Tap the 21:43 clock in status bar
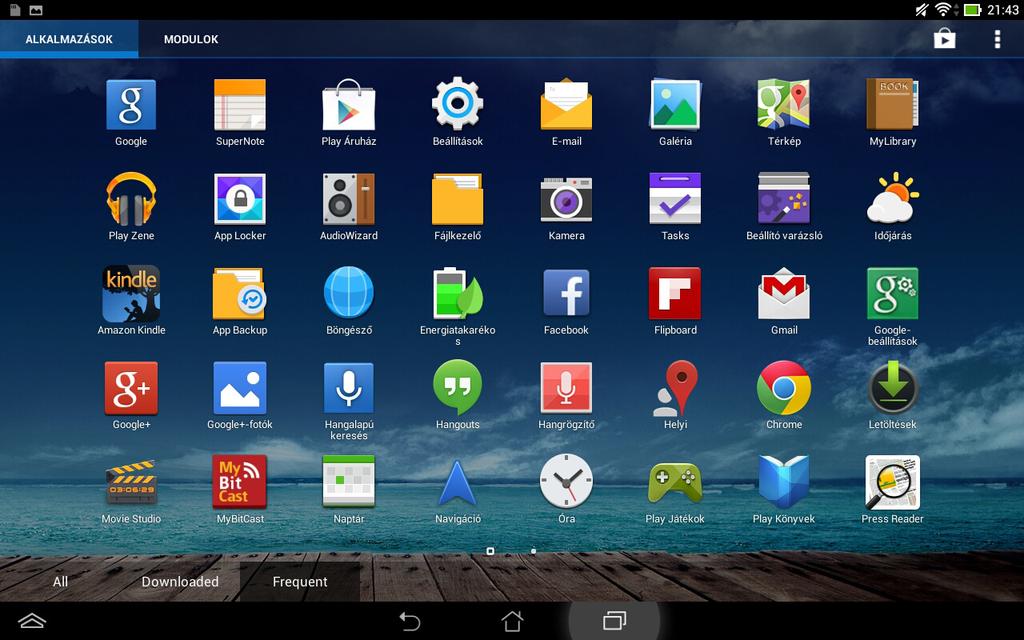 (1003, 10)
